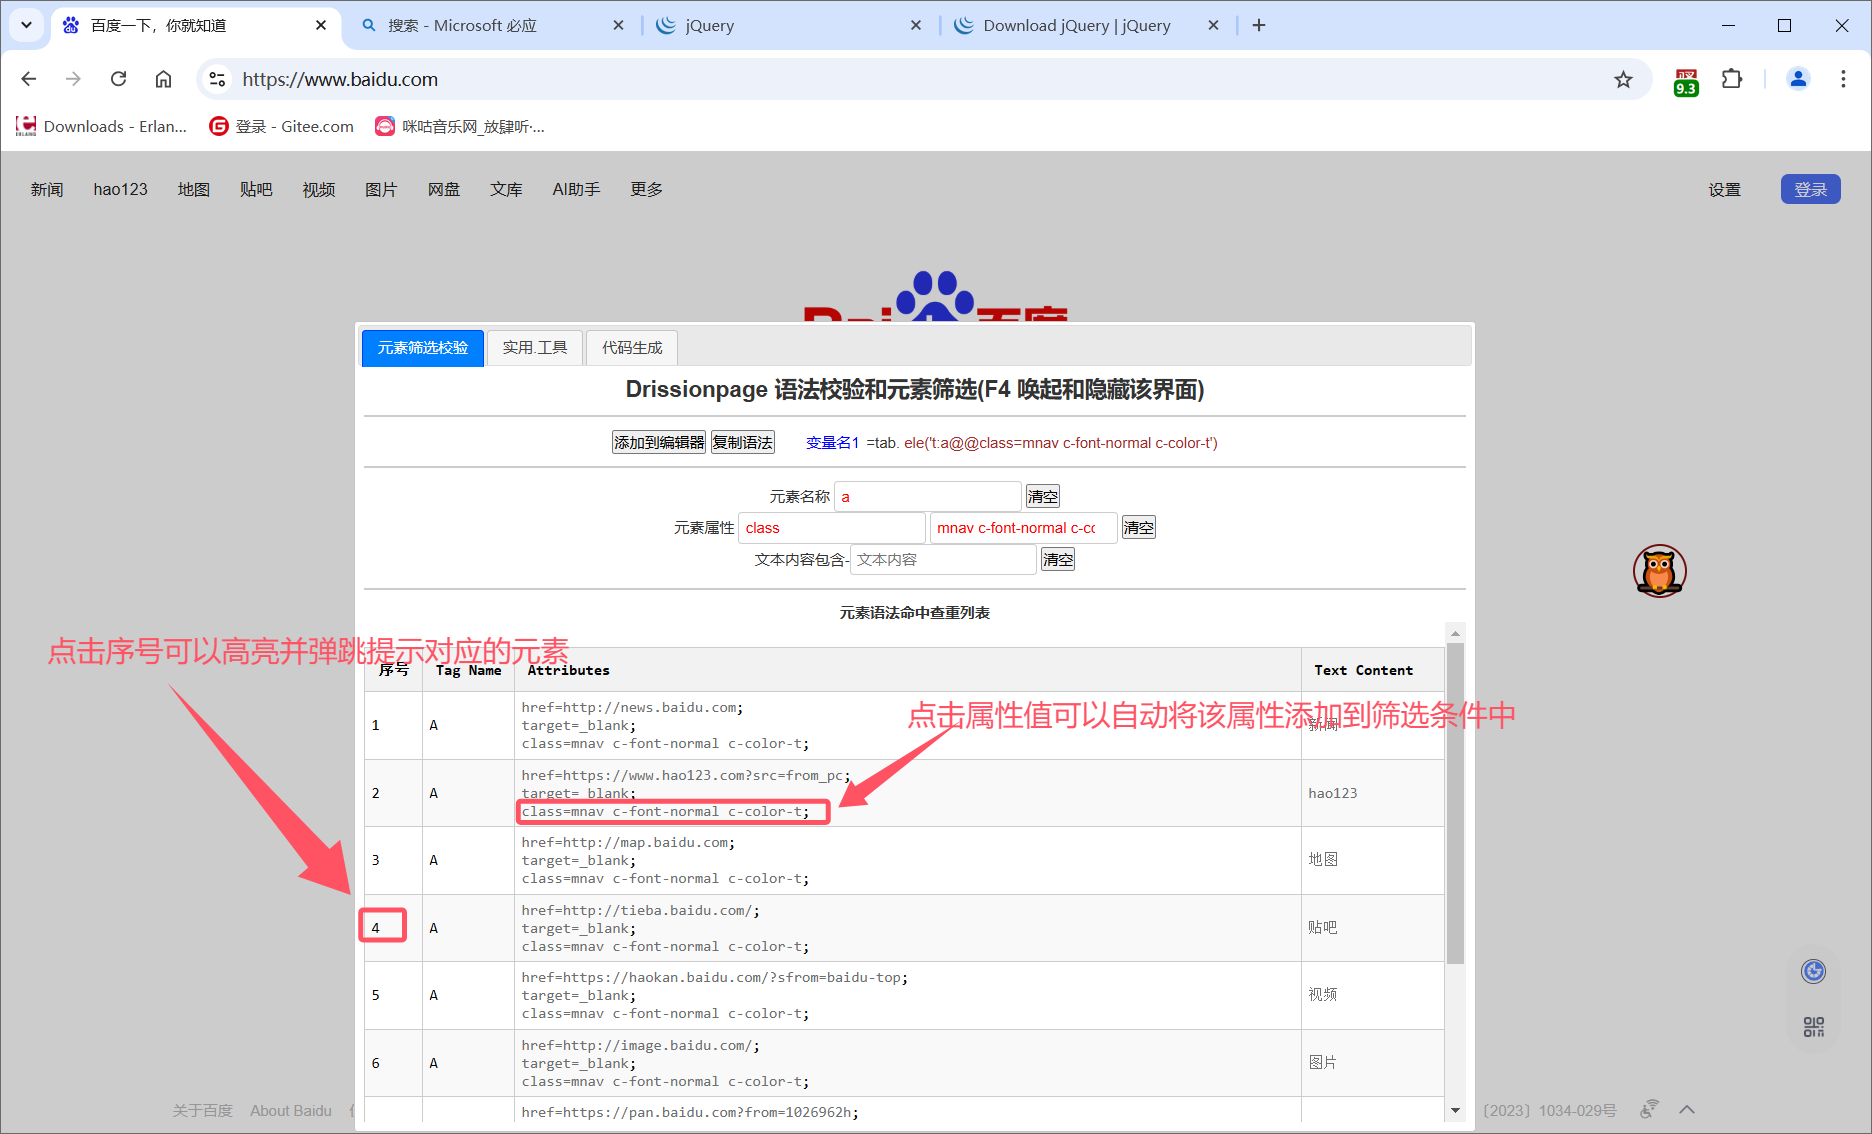Reload the current page

pos(118,79)
